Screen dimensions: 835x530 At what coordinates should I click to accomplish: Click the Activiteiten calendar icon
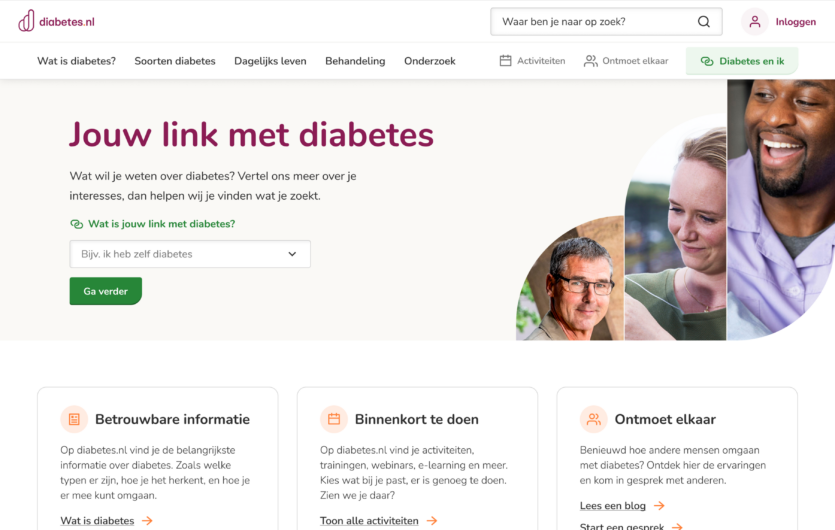pos(505,61)
